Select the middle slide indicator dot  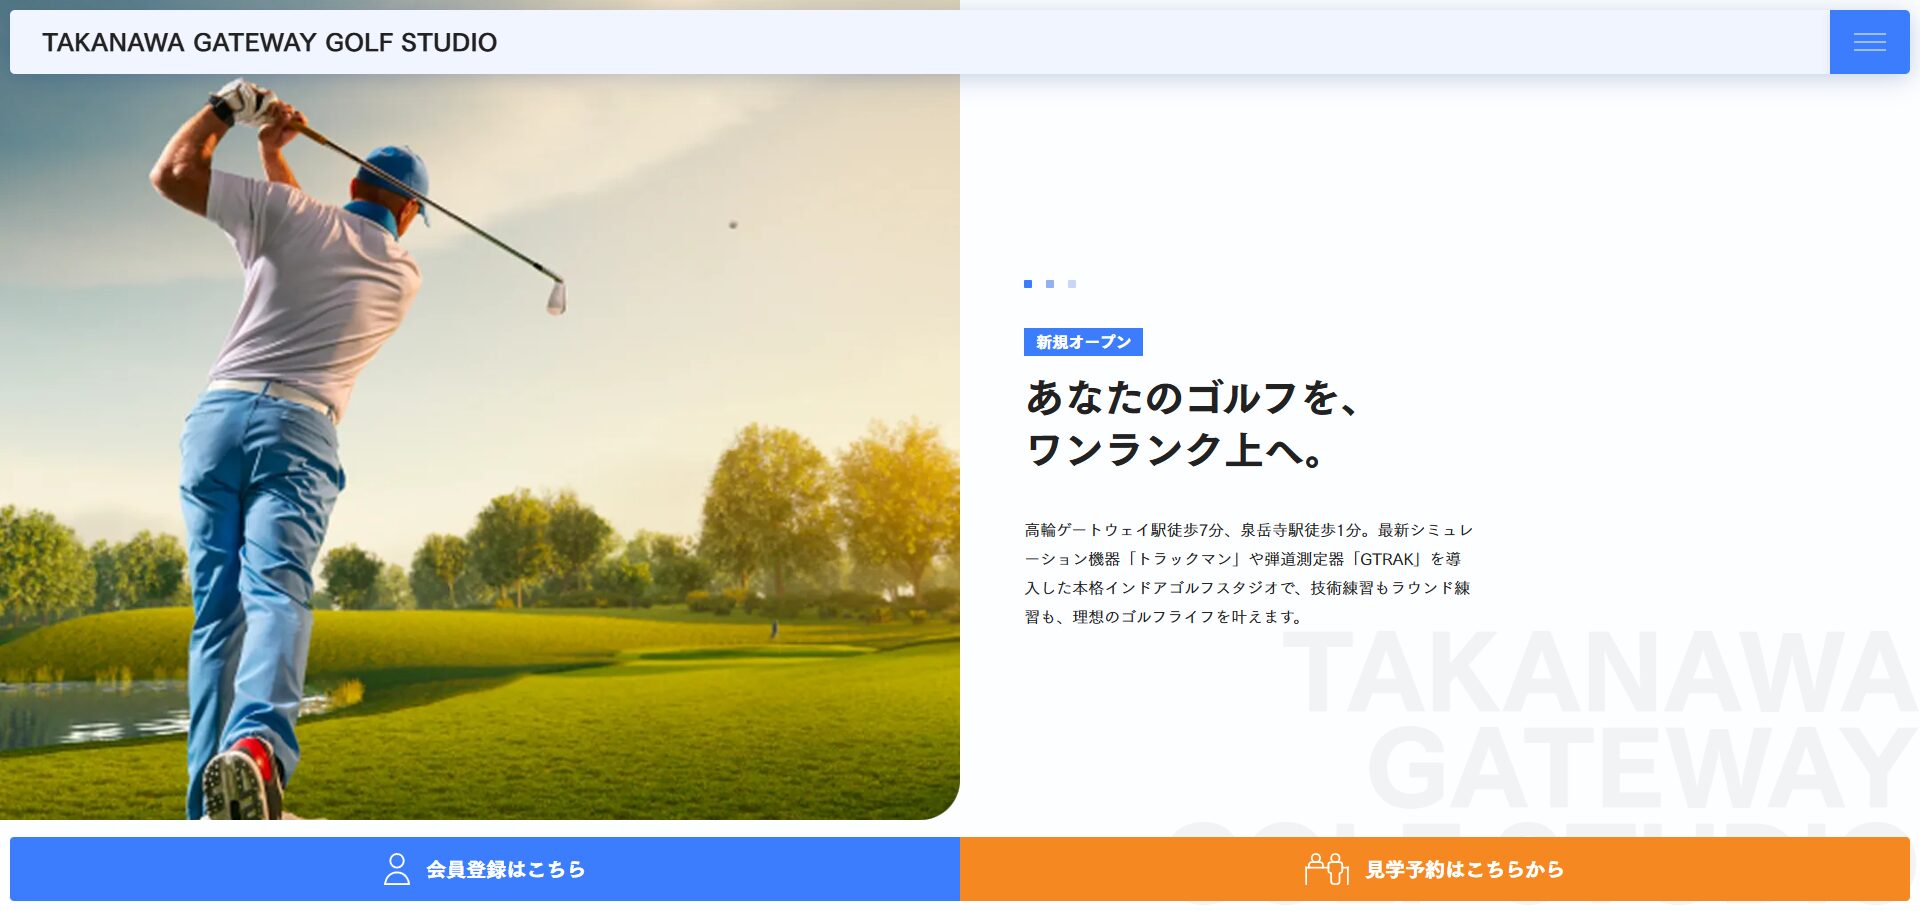pyautogui.click(x=1050, y=284)
